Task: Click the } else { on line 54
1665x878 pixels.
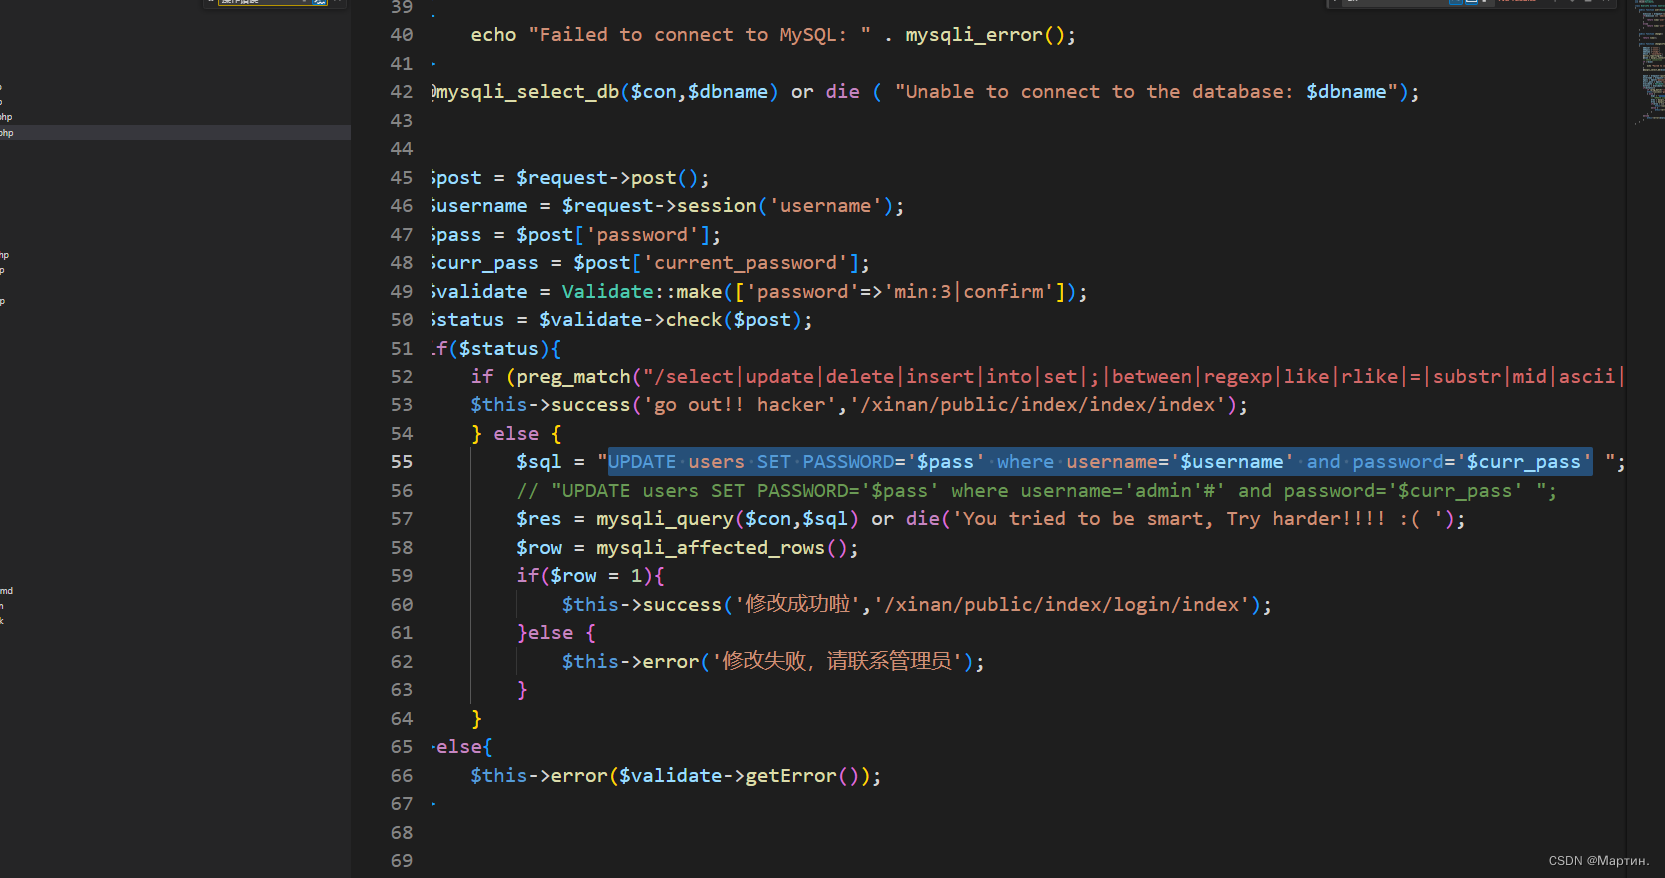Action: pos(515,434)
